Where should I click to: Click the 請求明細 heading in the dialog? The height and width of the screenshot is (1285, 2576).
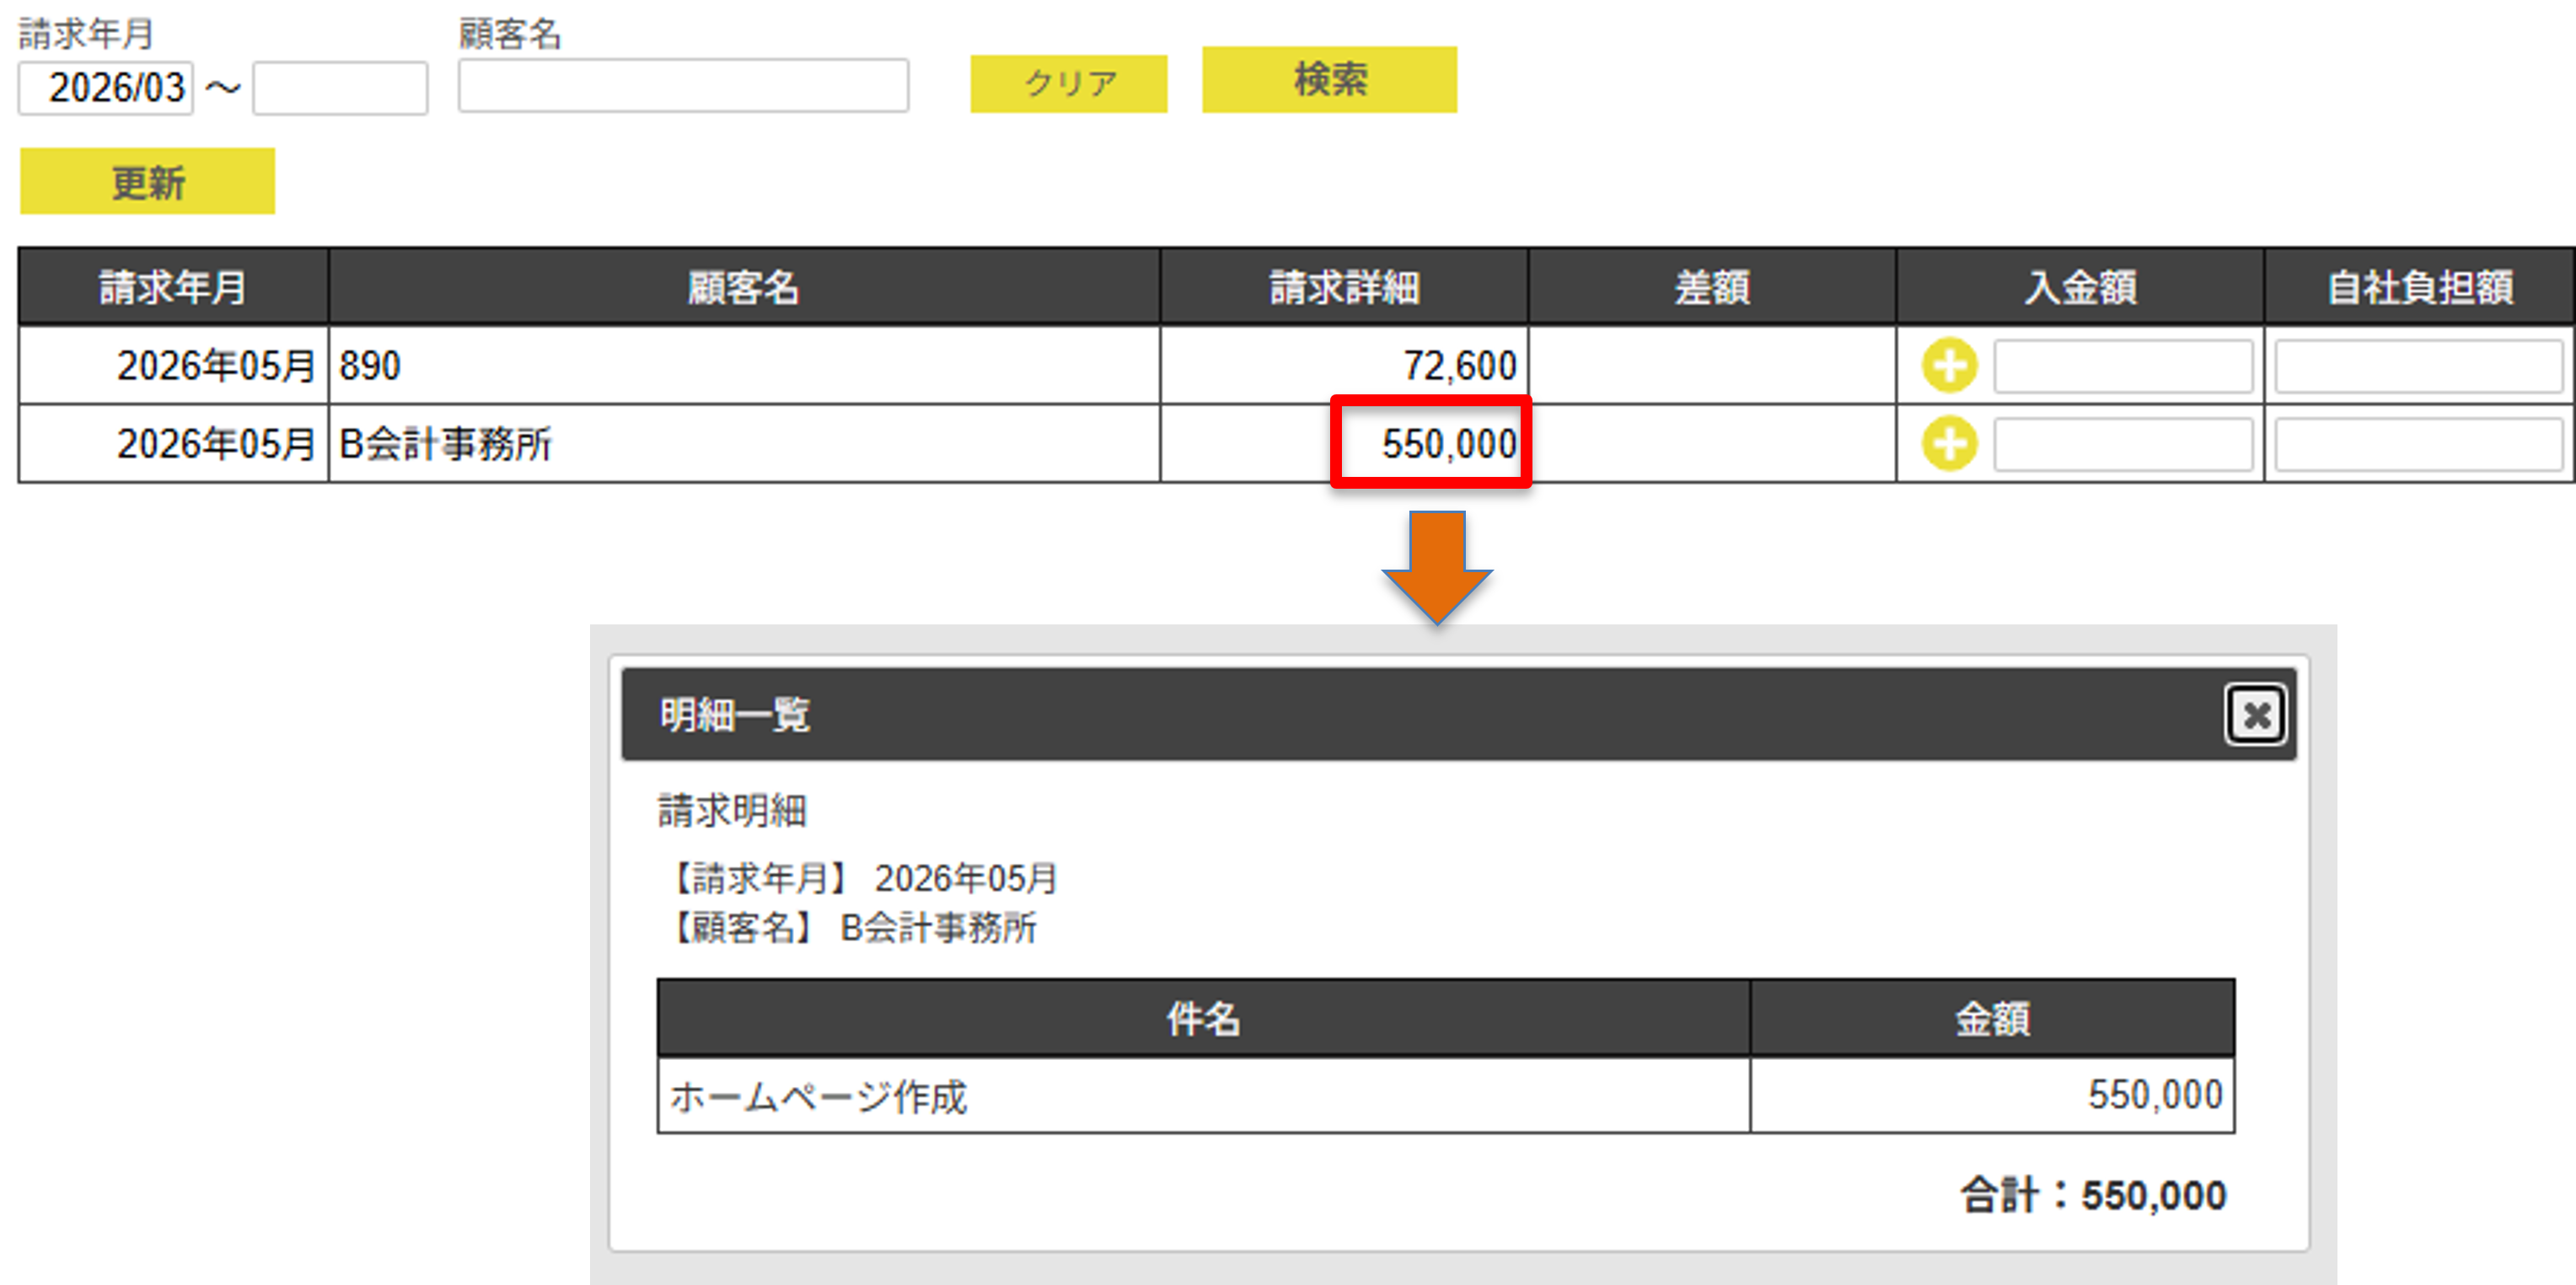(x=732, y=810)
